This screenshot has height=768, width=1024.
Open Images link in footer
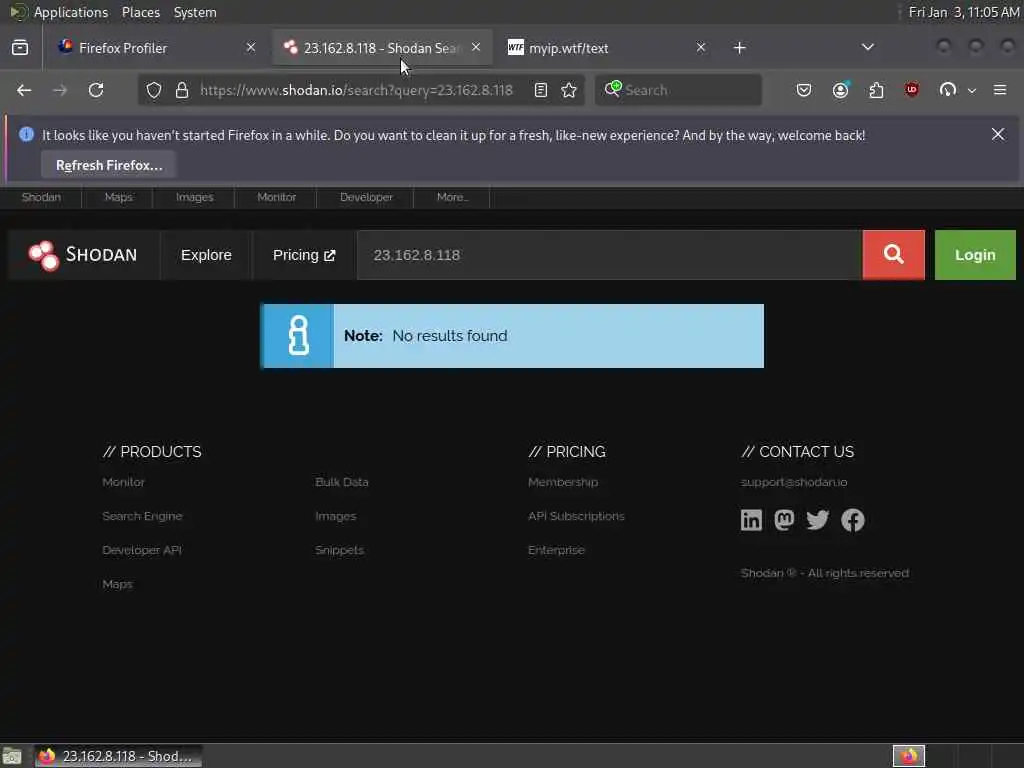click(x=336, y=516)
